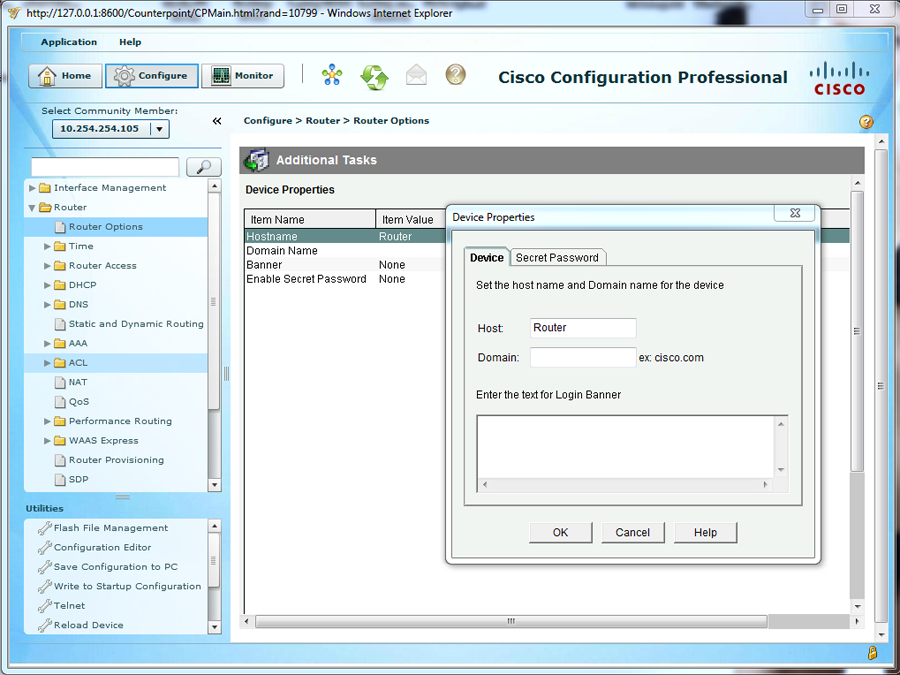The height and width of the screenshot is (675, 900).
Task: Select the Enable Secret Password row
Action: (345, 279)
